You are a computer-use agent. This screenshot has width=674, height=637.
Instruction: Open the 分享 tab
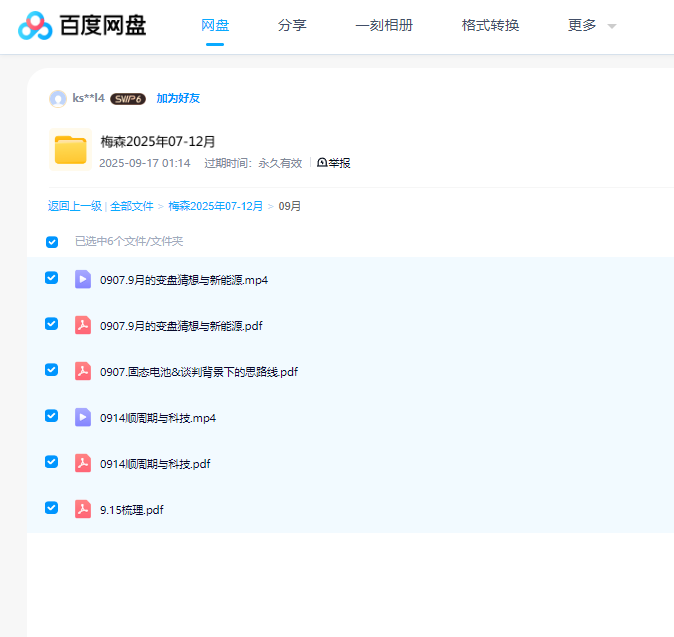(292, 25)
